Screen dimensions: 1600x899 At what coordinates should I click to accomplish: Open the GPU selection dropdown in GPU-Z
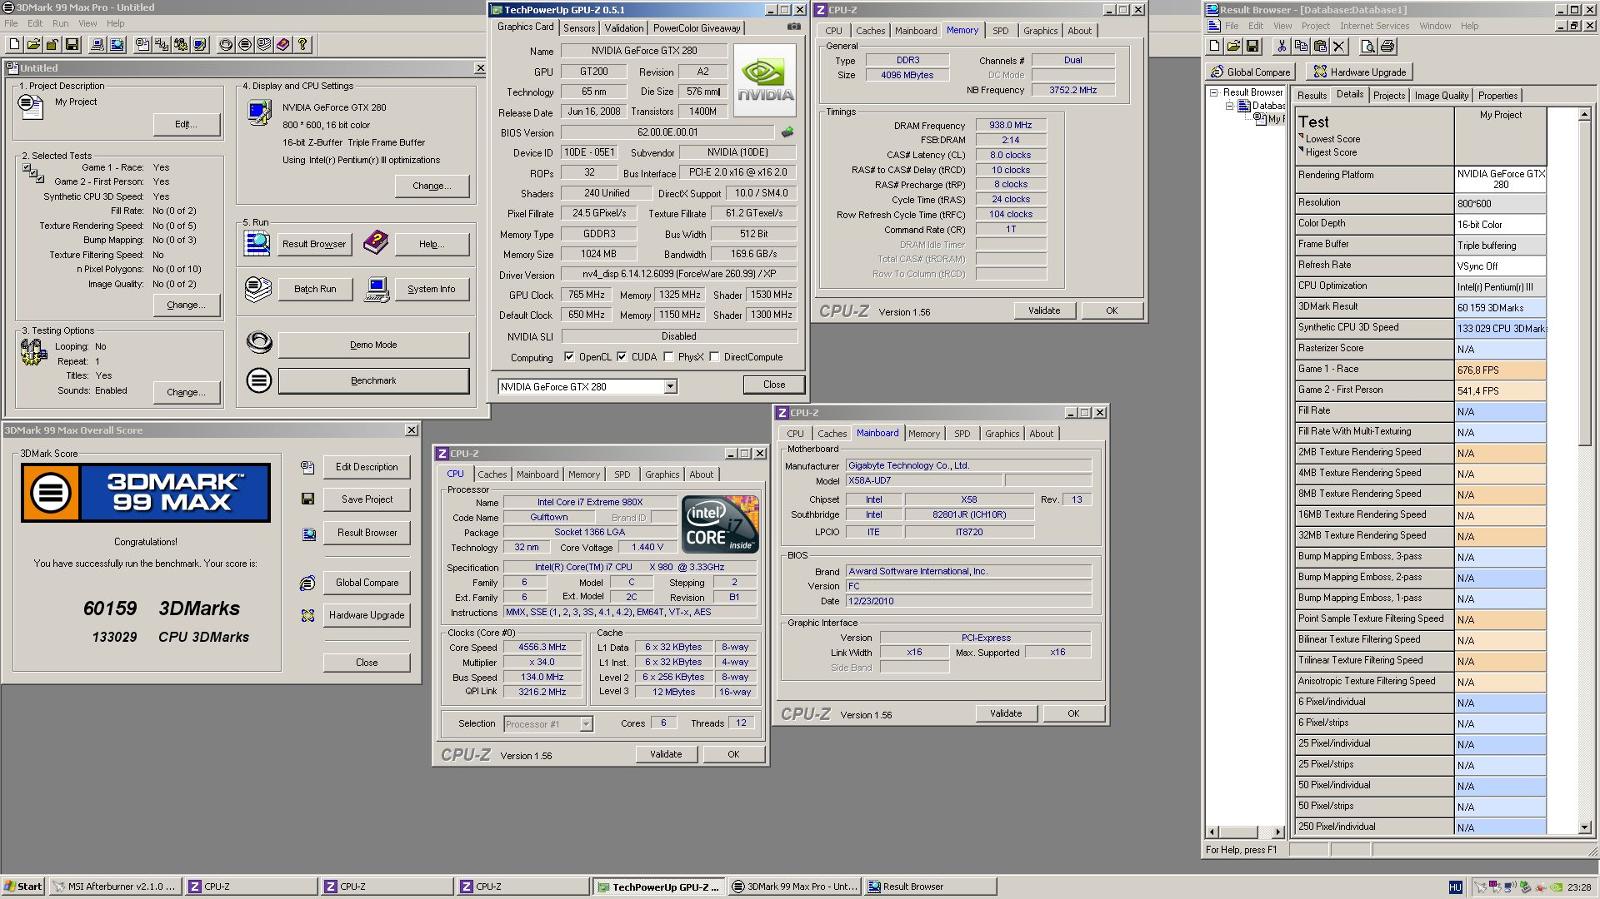click(x=670, y=386)
